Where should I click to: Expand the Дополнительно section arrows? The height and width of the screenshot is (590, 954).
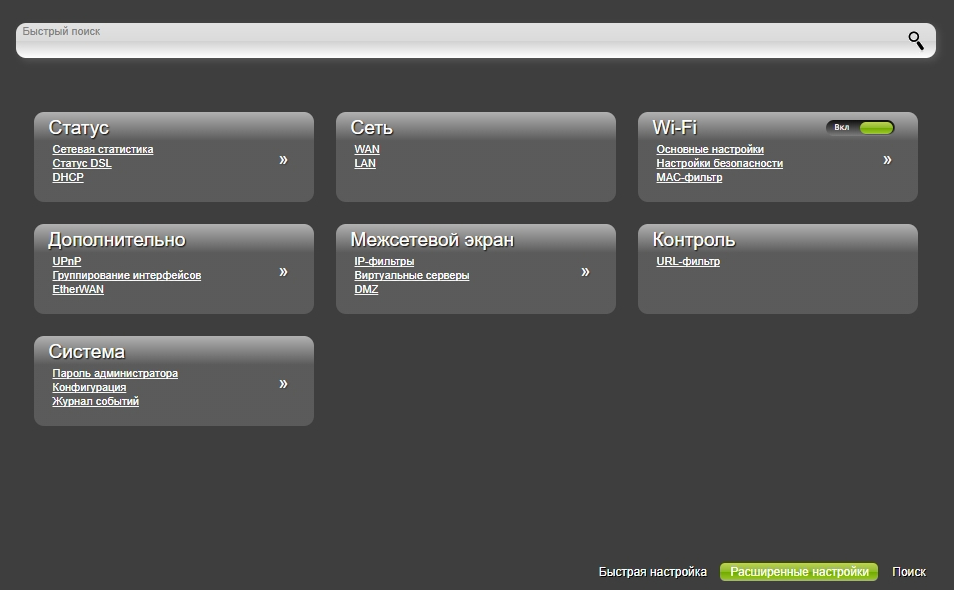[283, 272]
